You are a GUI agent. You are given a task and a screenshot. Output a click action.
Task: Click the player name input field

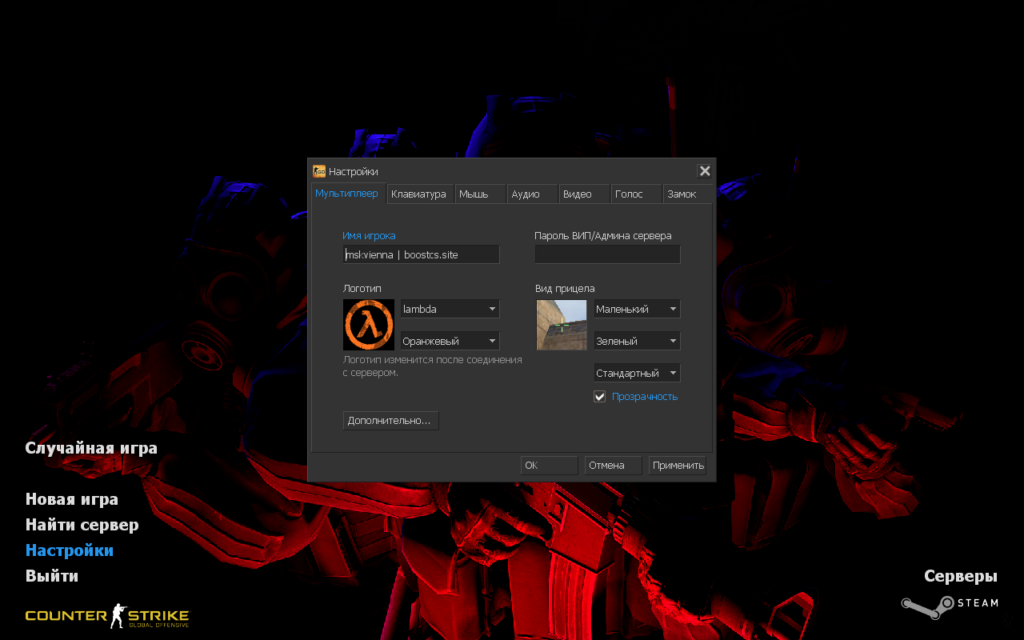point(421,255)
